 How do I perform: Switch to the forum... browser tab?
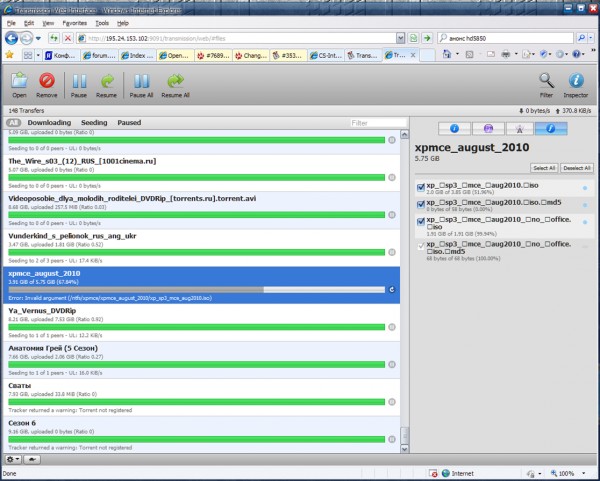99,55
